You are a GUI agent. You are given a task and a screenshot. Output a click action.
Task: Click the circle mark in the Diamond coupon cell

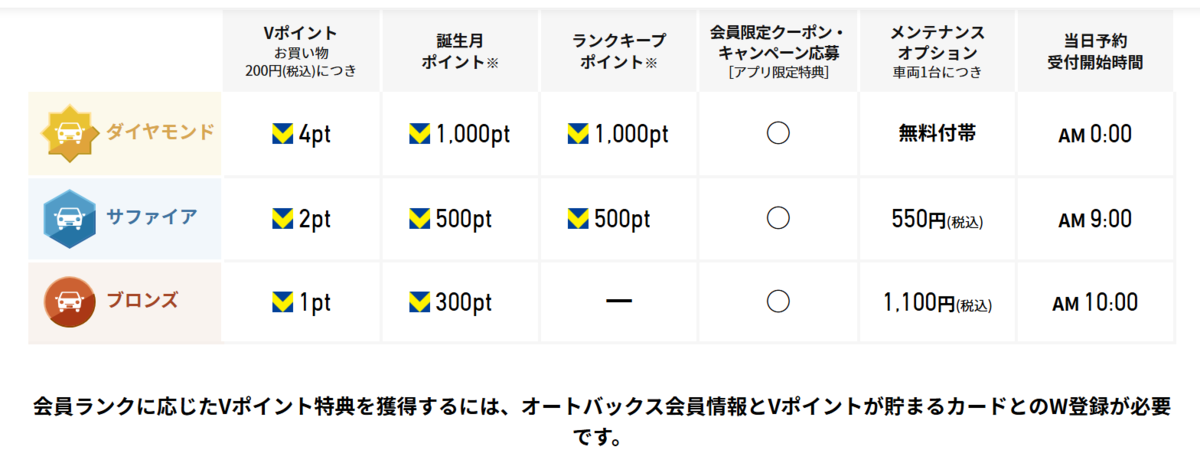(x=778, y=134)
